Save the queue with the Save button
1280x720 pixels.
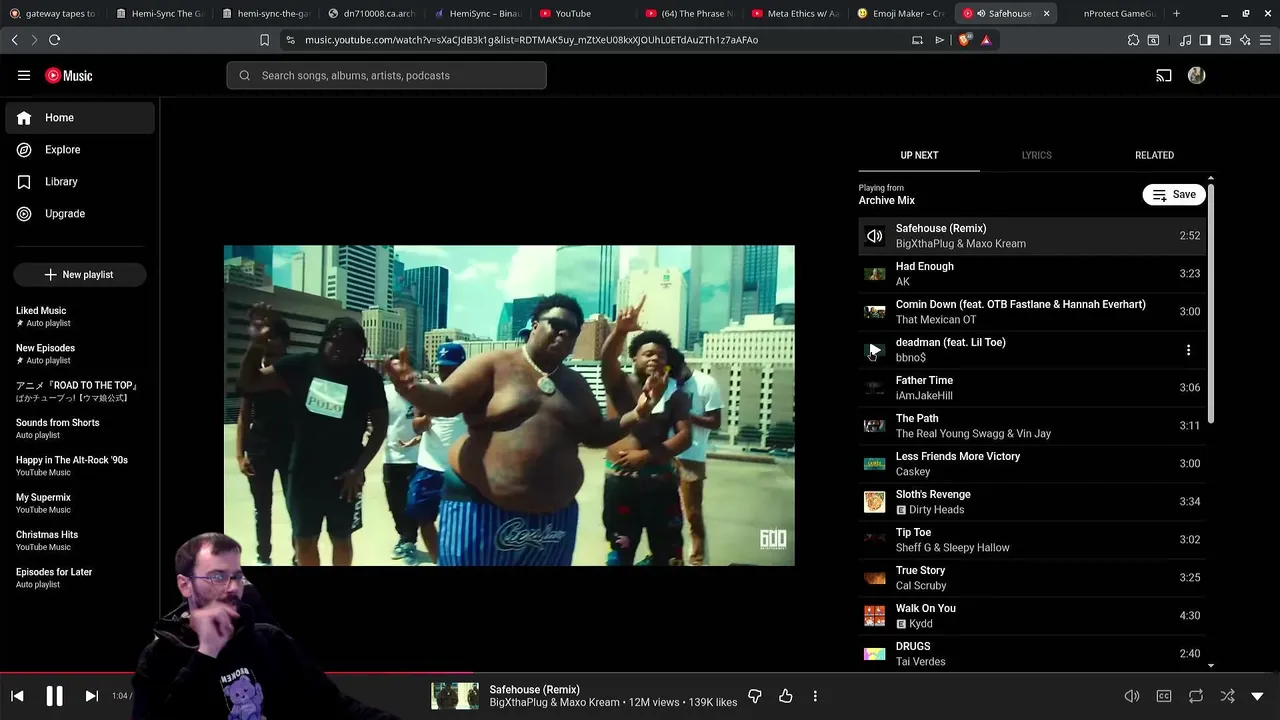pos(1174,194)
